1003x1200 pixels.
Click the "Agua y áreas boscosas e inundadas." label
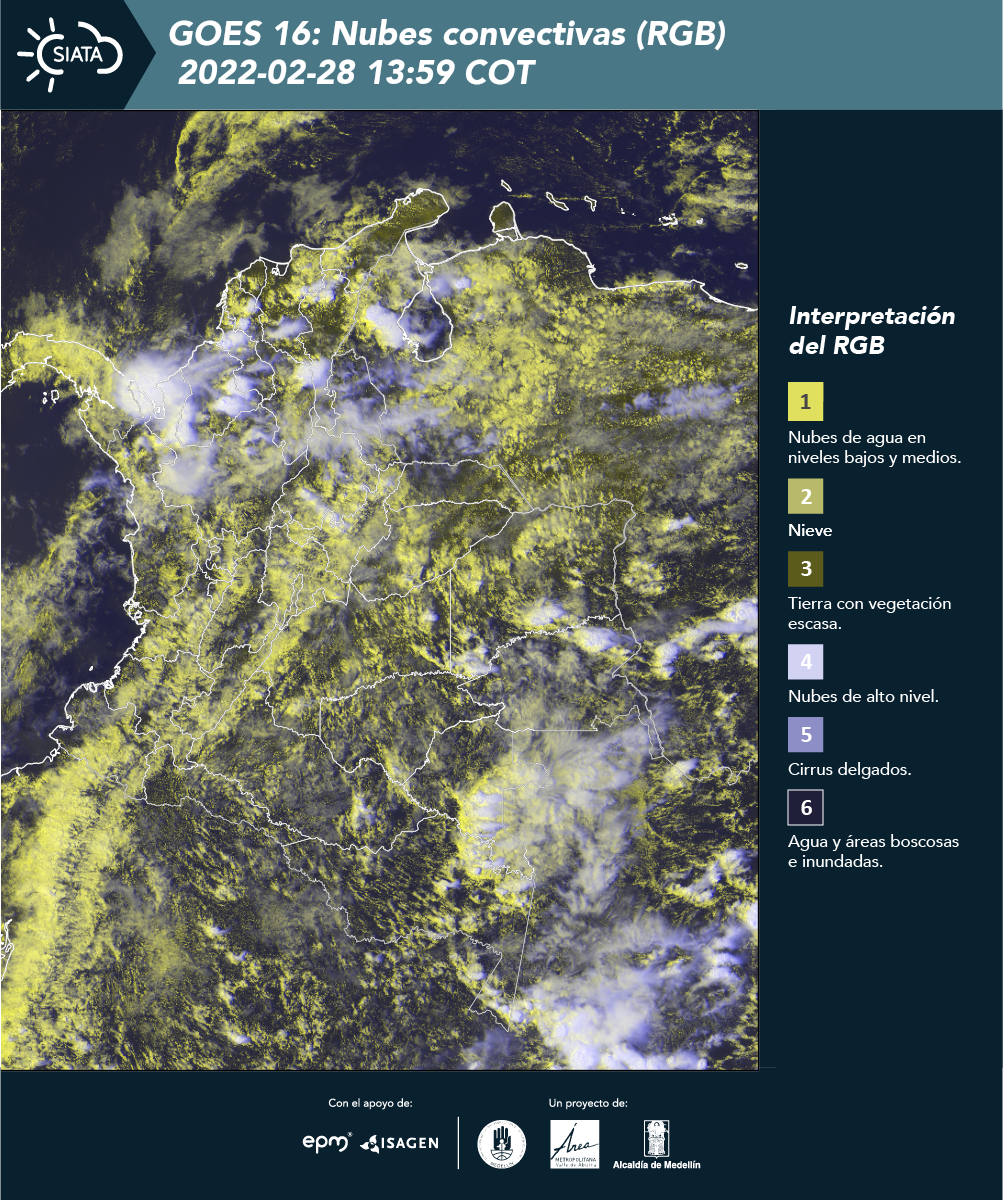tap(874, 851)
